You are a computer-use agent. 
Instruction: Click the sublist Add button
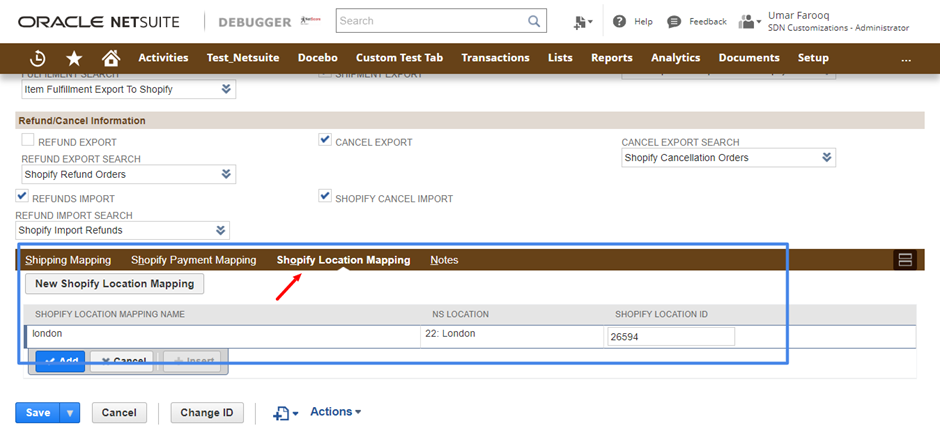coord(60,361)
